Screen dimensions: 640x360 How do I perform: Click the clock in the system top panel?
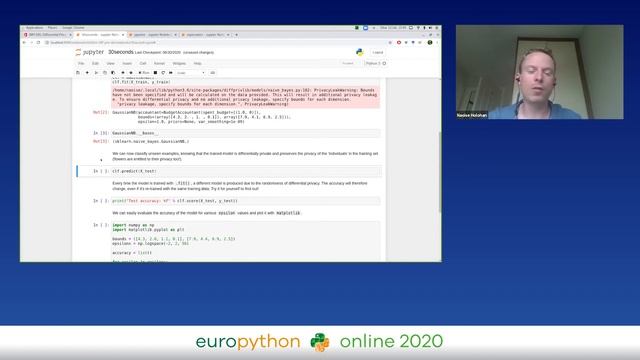point(393,28)
